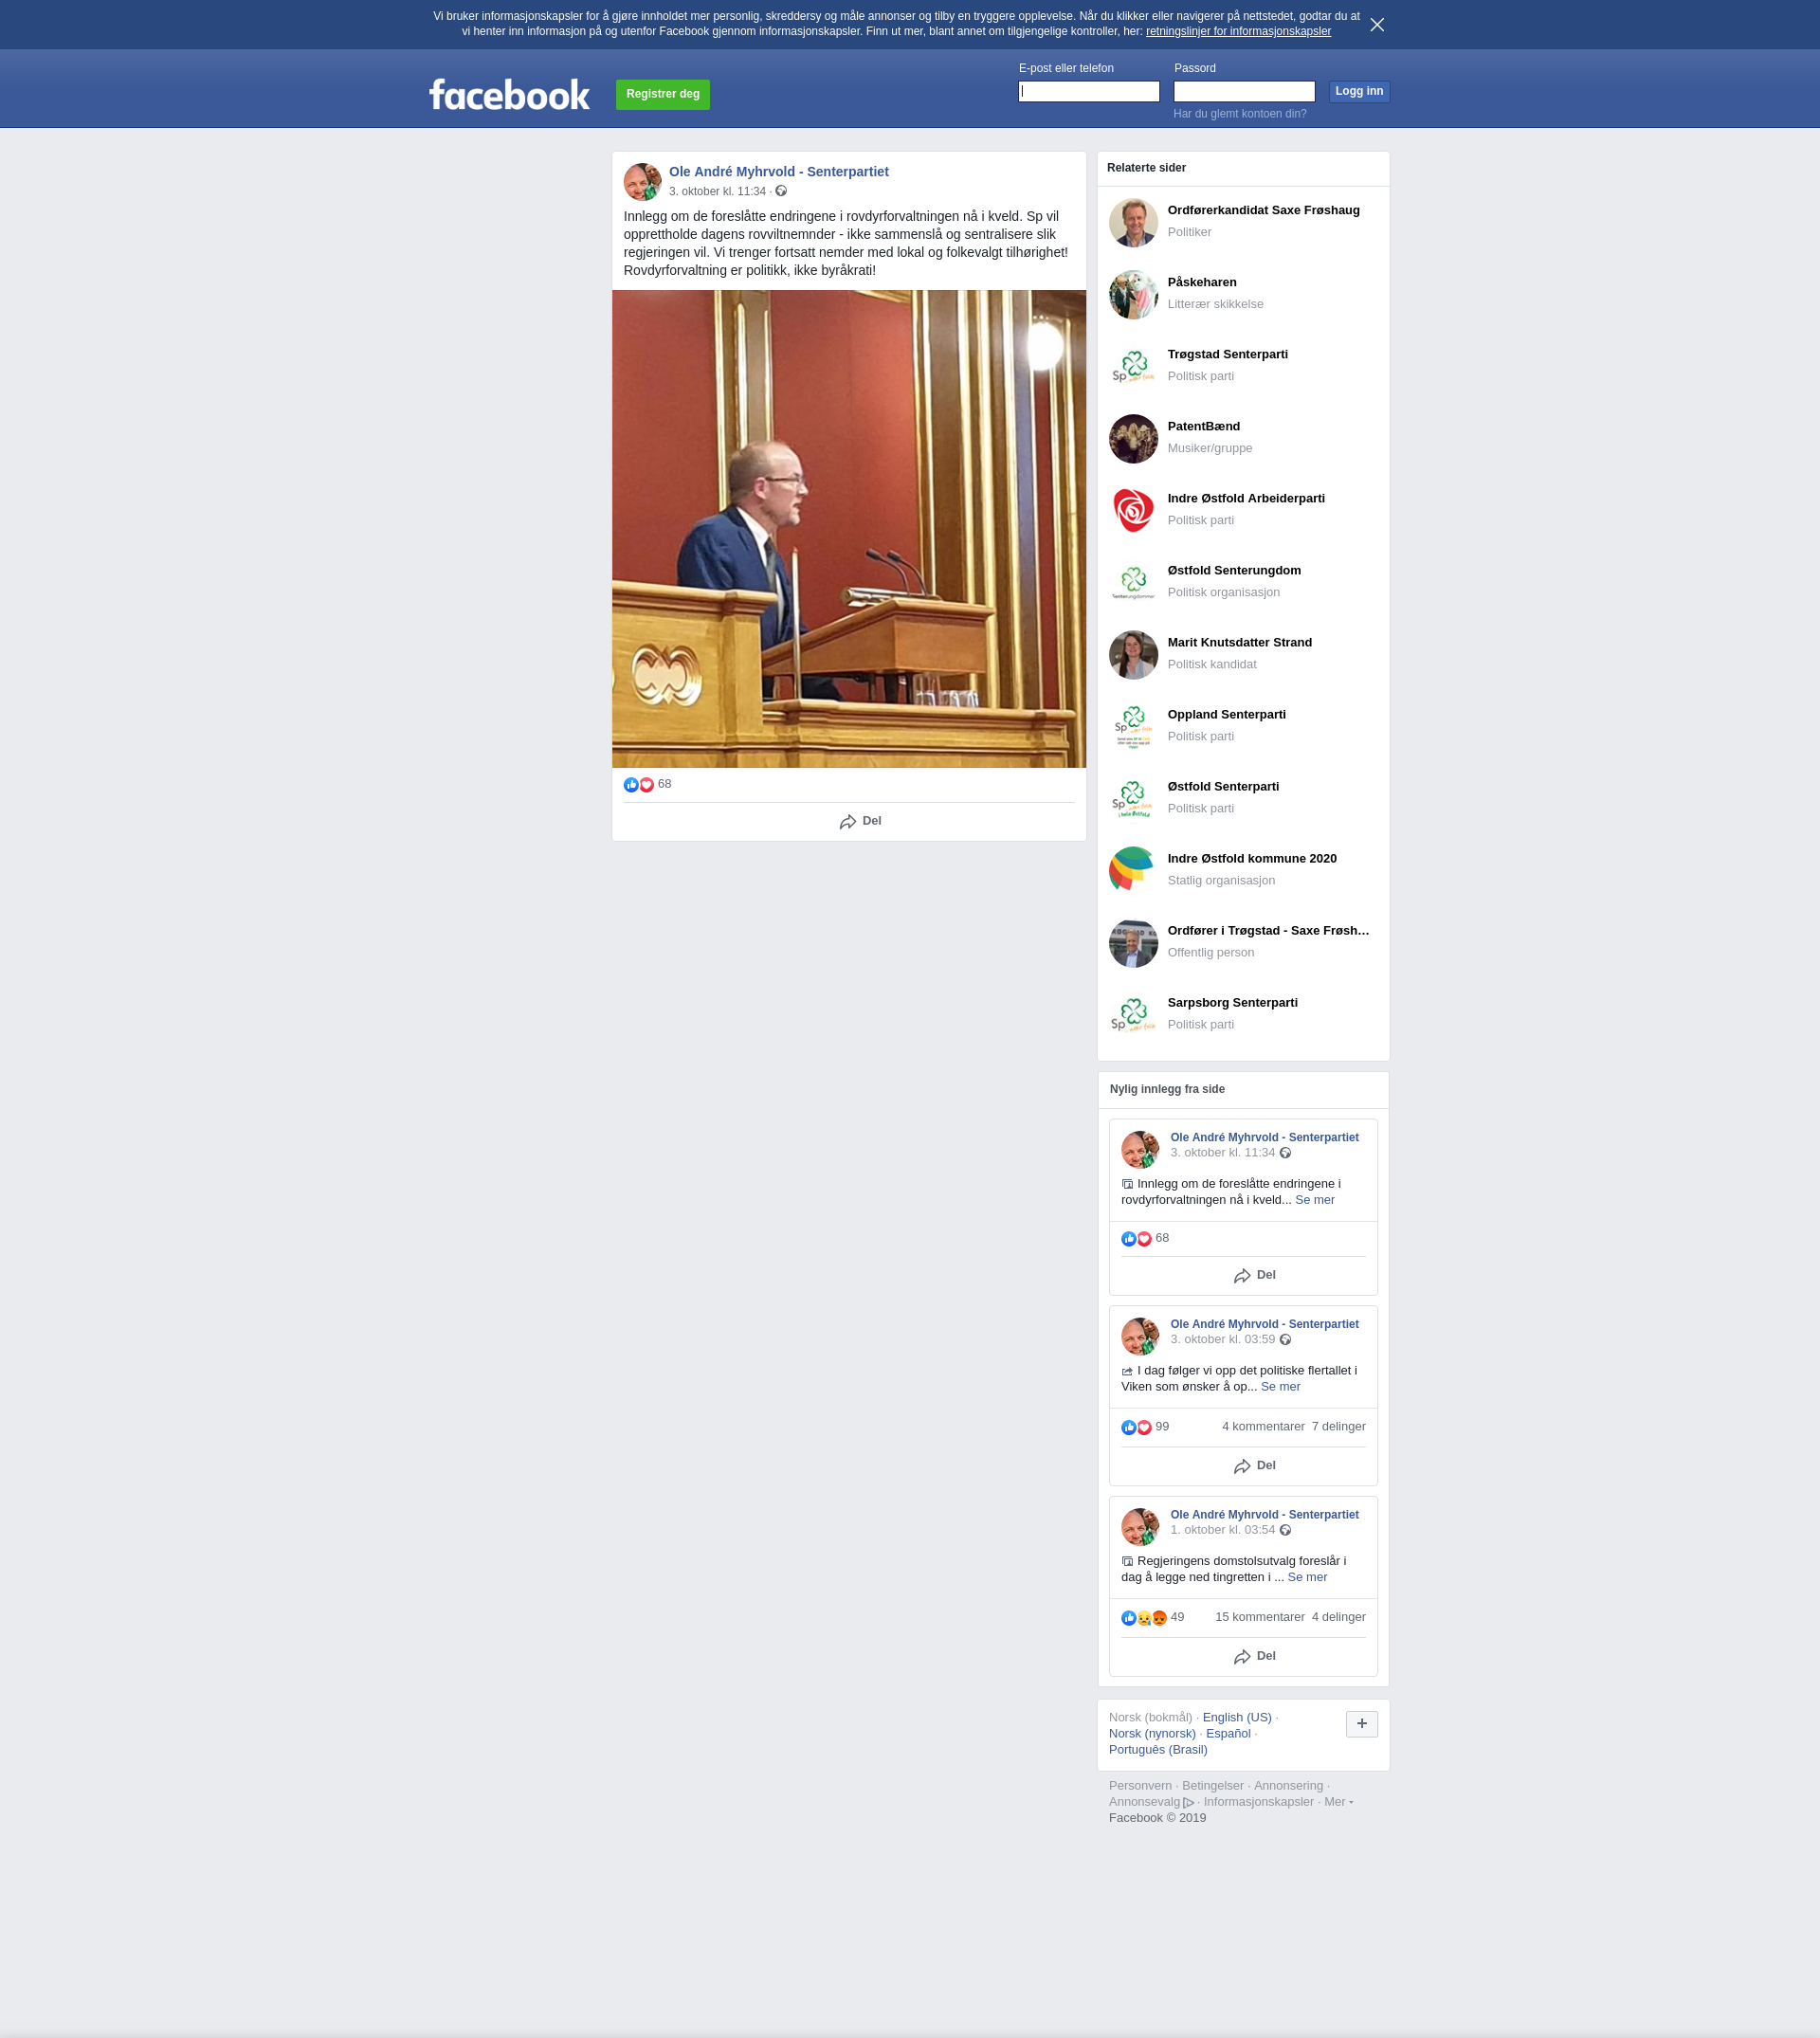Open Ole André Myhrvold - Senterpartiet page title
This screenshot has width=1820, height=2038.
pos(778,172)
